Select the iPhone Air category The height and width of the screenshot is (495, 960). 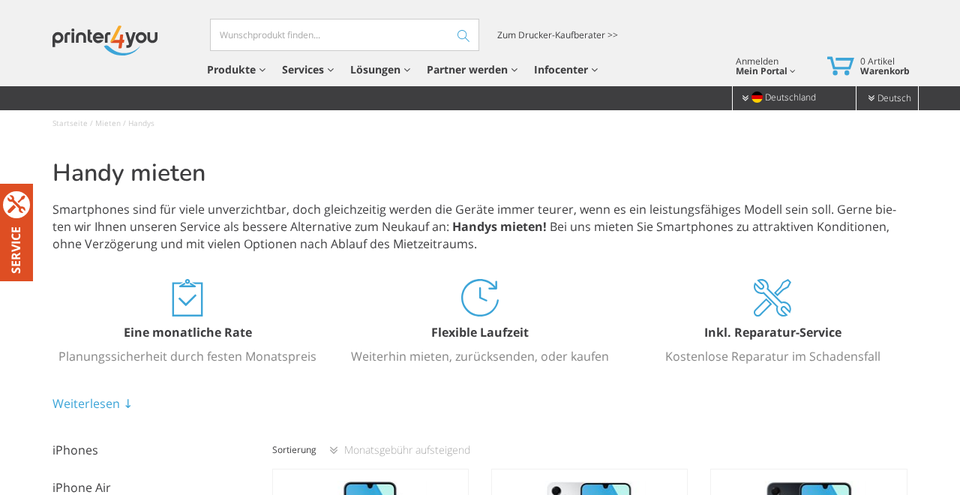click(81, 488)
